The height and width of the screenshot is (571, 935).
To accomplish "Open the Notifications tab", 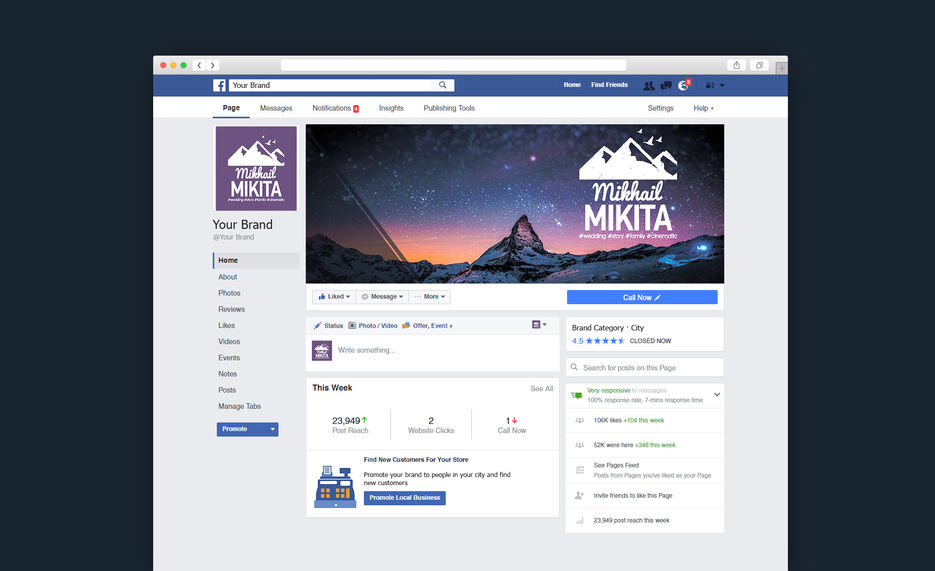I will point(335,108).
